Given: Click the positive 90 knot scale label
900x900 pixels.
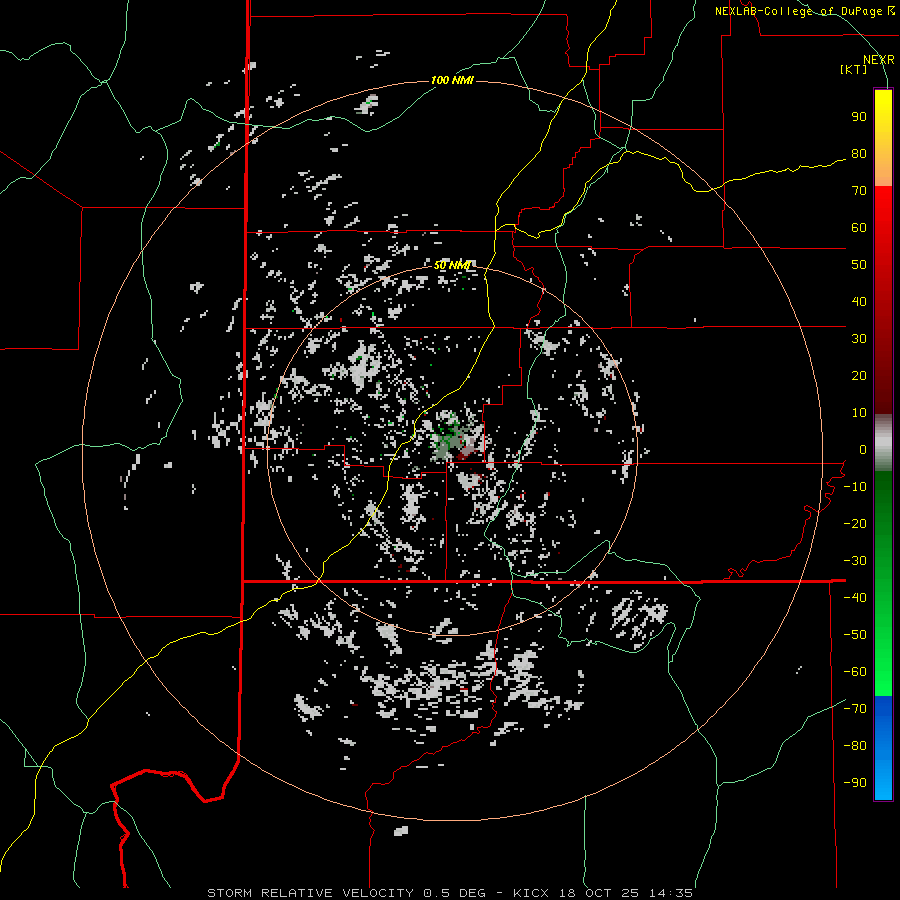Looking at the screenshot, I should pos(859,117).
